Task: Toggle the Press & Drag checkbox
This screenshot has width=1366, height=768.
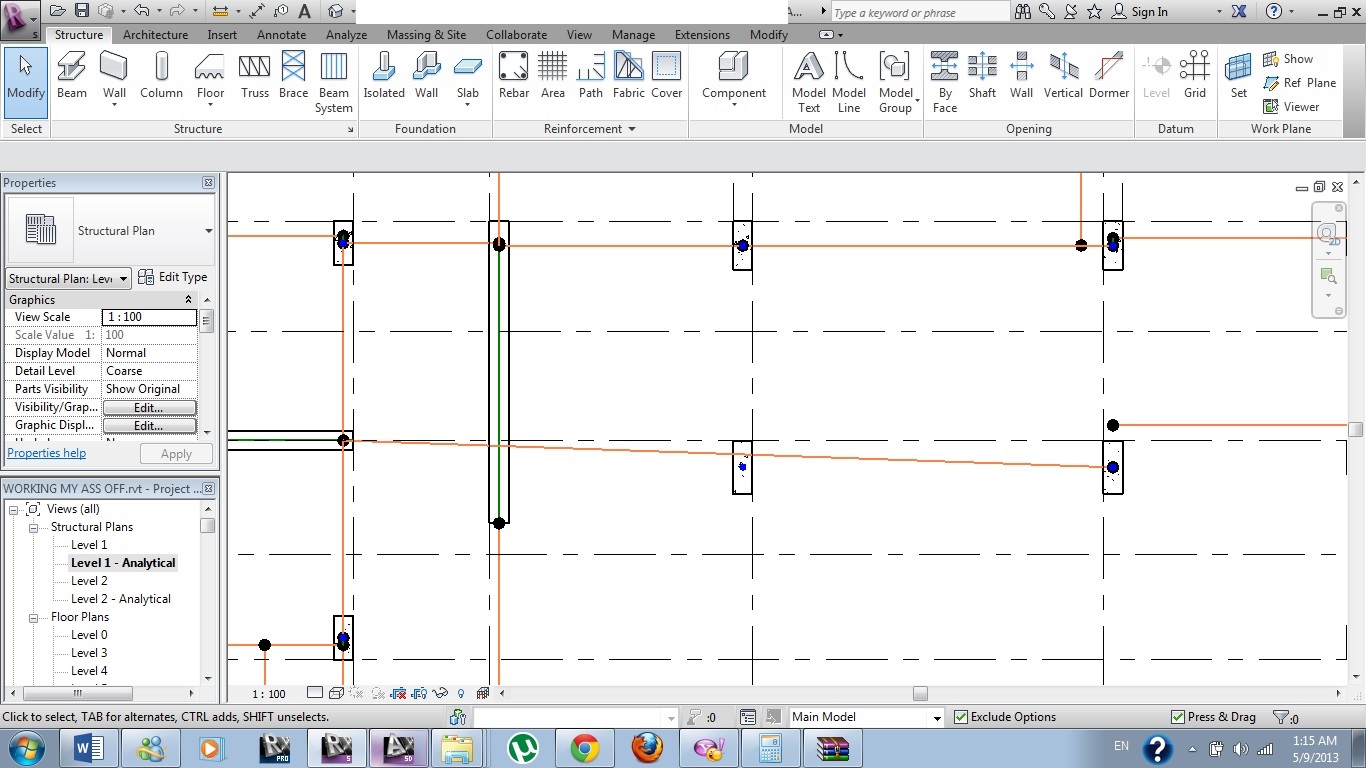Action: click(1178, 717)
